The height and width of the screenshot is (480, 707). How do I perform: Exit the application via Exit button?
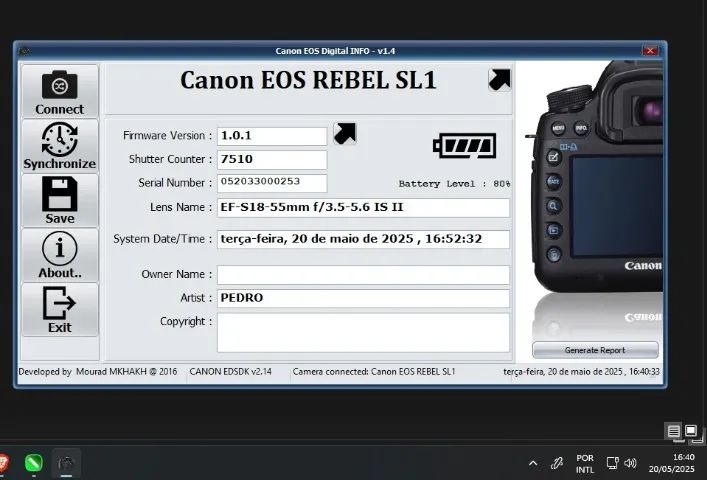pos(60,310)
